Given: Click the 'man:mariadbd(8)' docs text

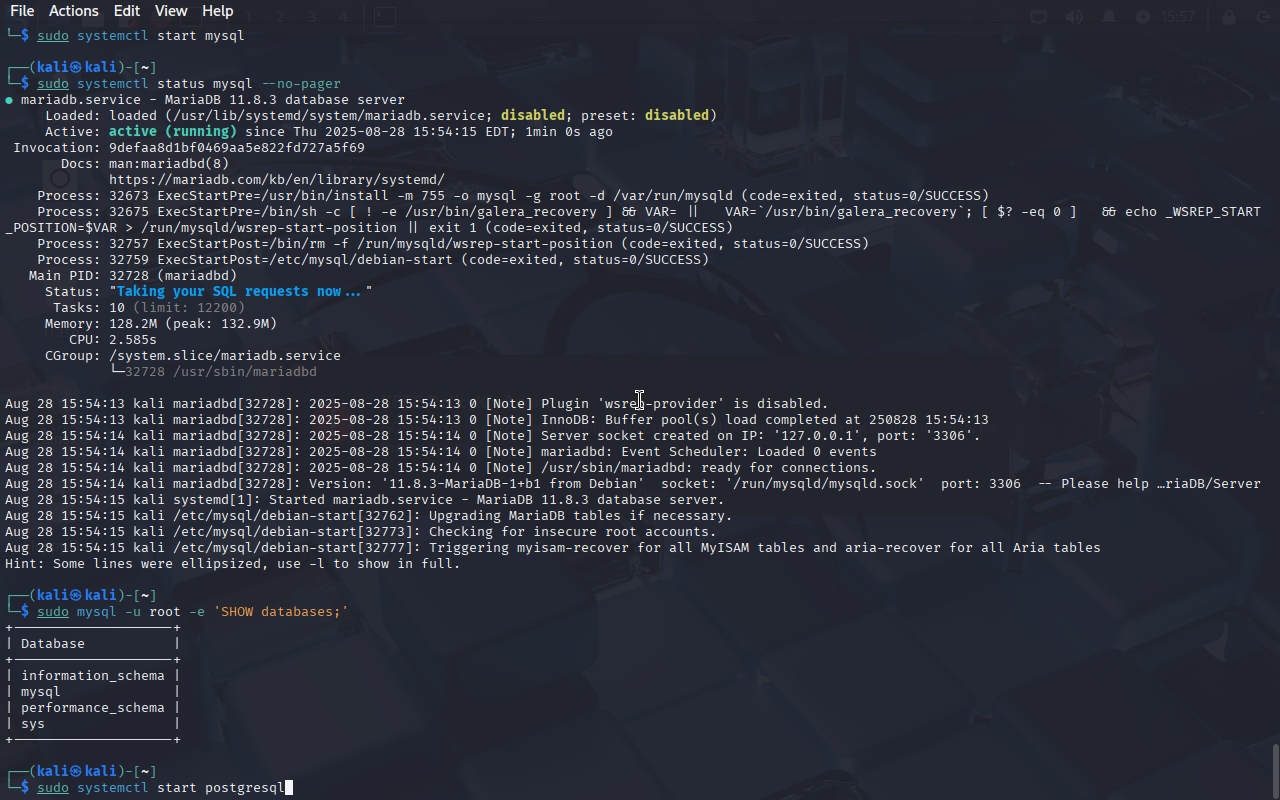Looking at the screenshot, I should (169, 163).
